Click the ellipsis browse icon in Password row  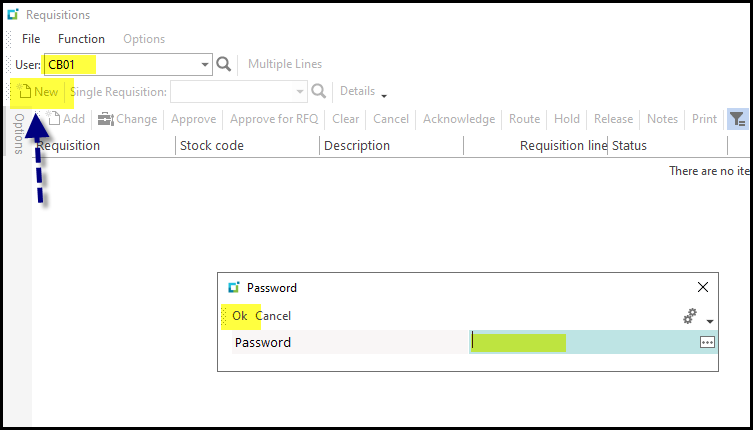coord(707,342)
